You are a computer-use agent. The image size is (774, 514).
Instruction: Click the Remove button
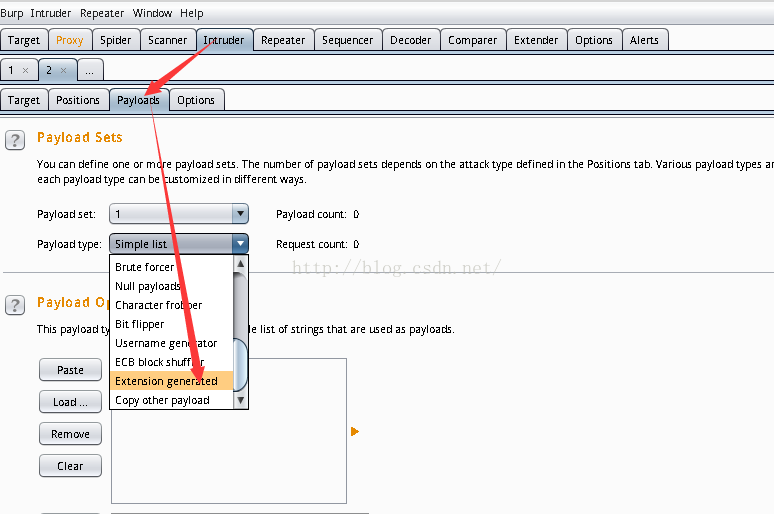click(x=70, y=434)
